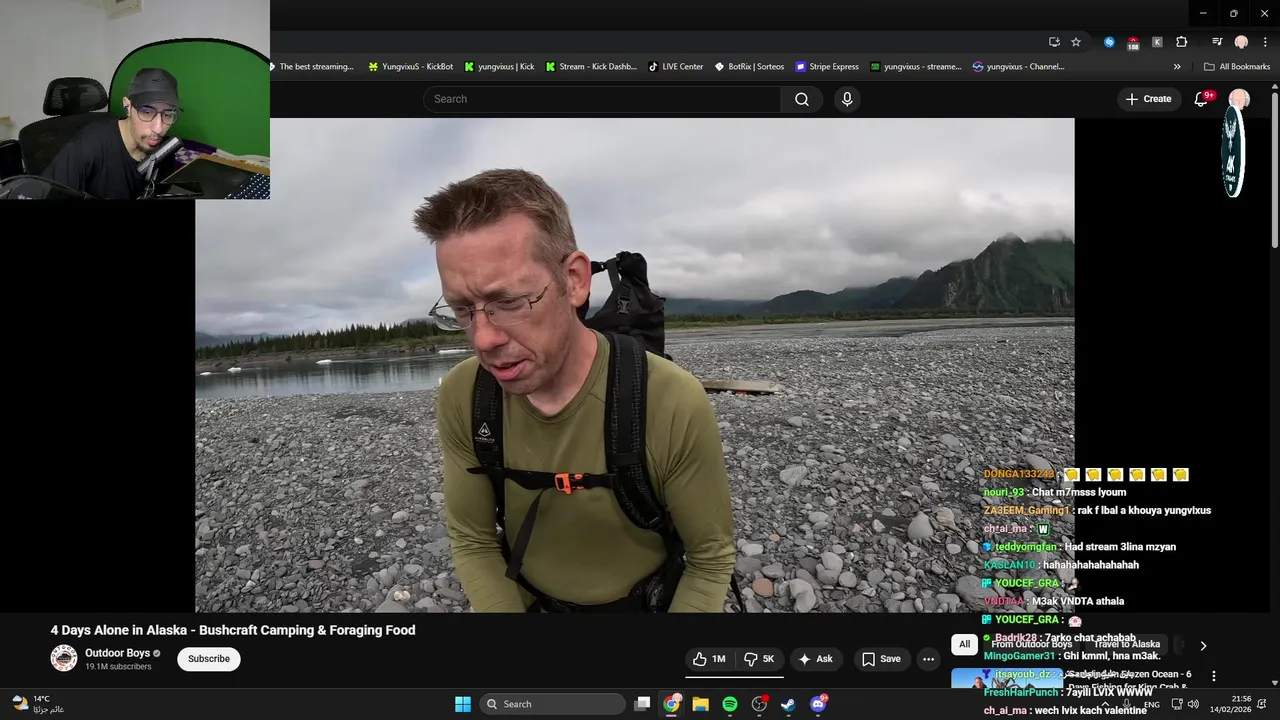
Task: Open options for the first suggested video
Action: pos(1214,677)
